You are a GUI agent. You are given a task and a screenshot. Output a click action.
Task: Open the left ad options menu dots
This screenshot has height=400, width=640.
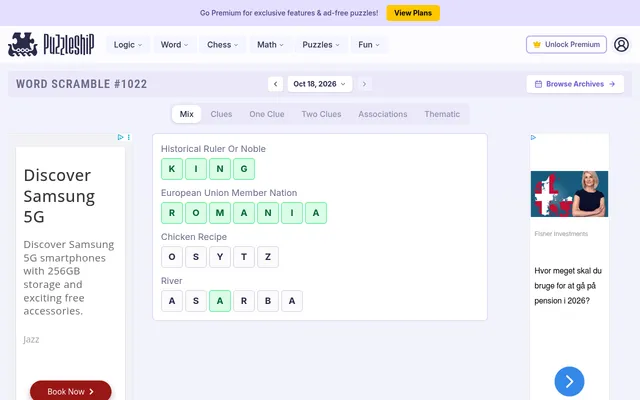pyautogui.click(x=129, y=137)
